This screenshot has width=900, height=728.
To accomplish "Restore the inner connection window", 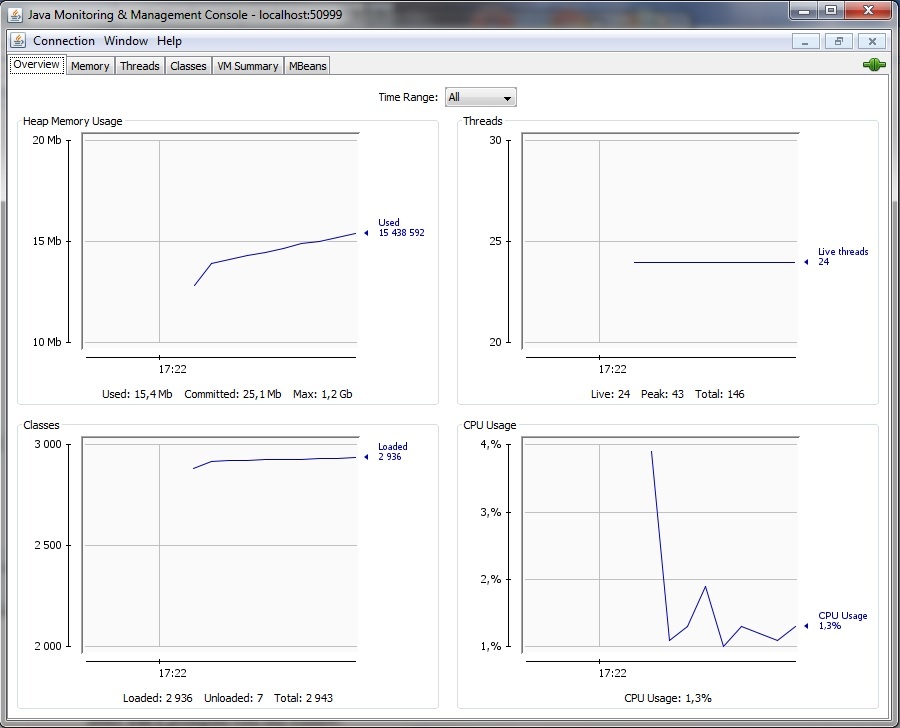I will [x=839, y=41].
